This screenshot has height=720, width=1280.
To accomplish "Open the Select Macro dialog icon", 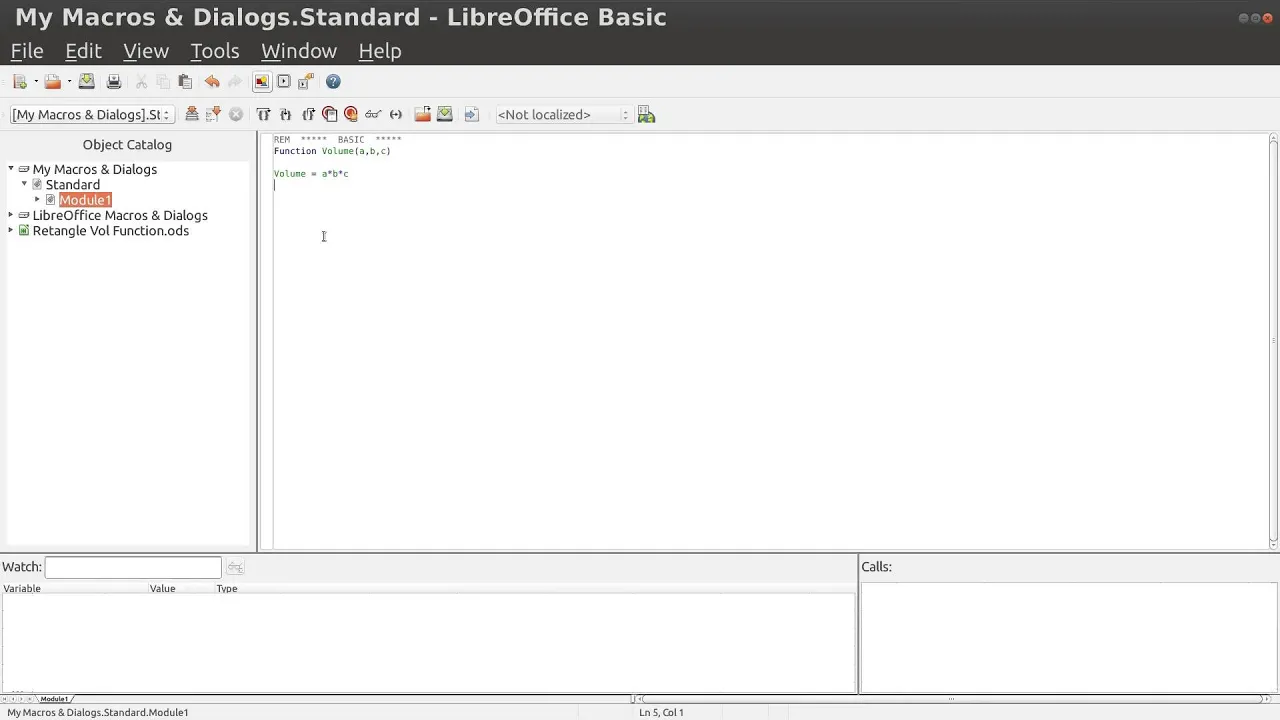I will point(284,82).
